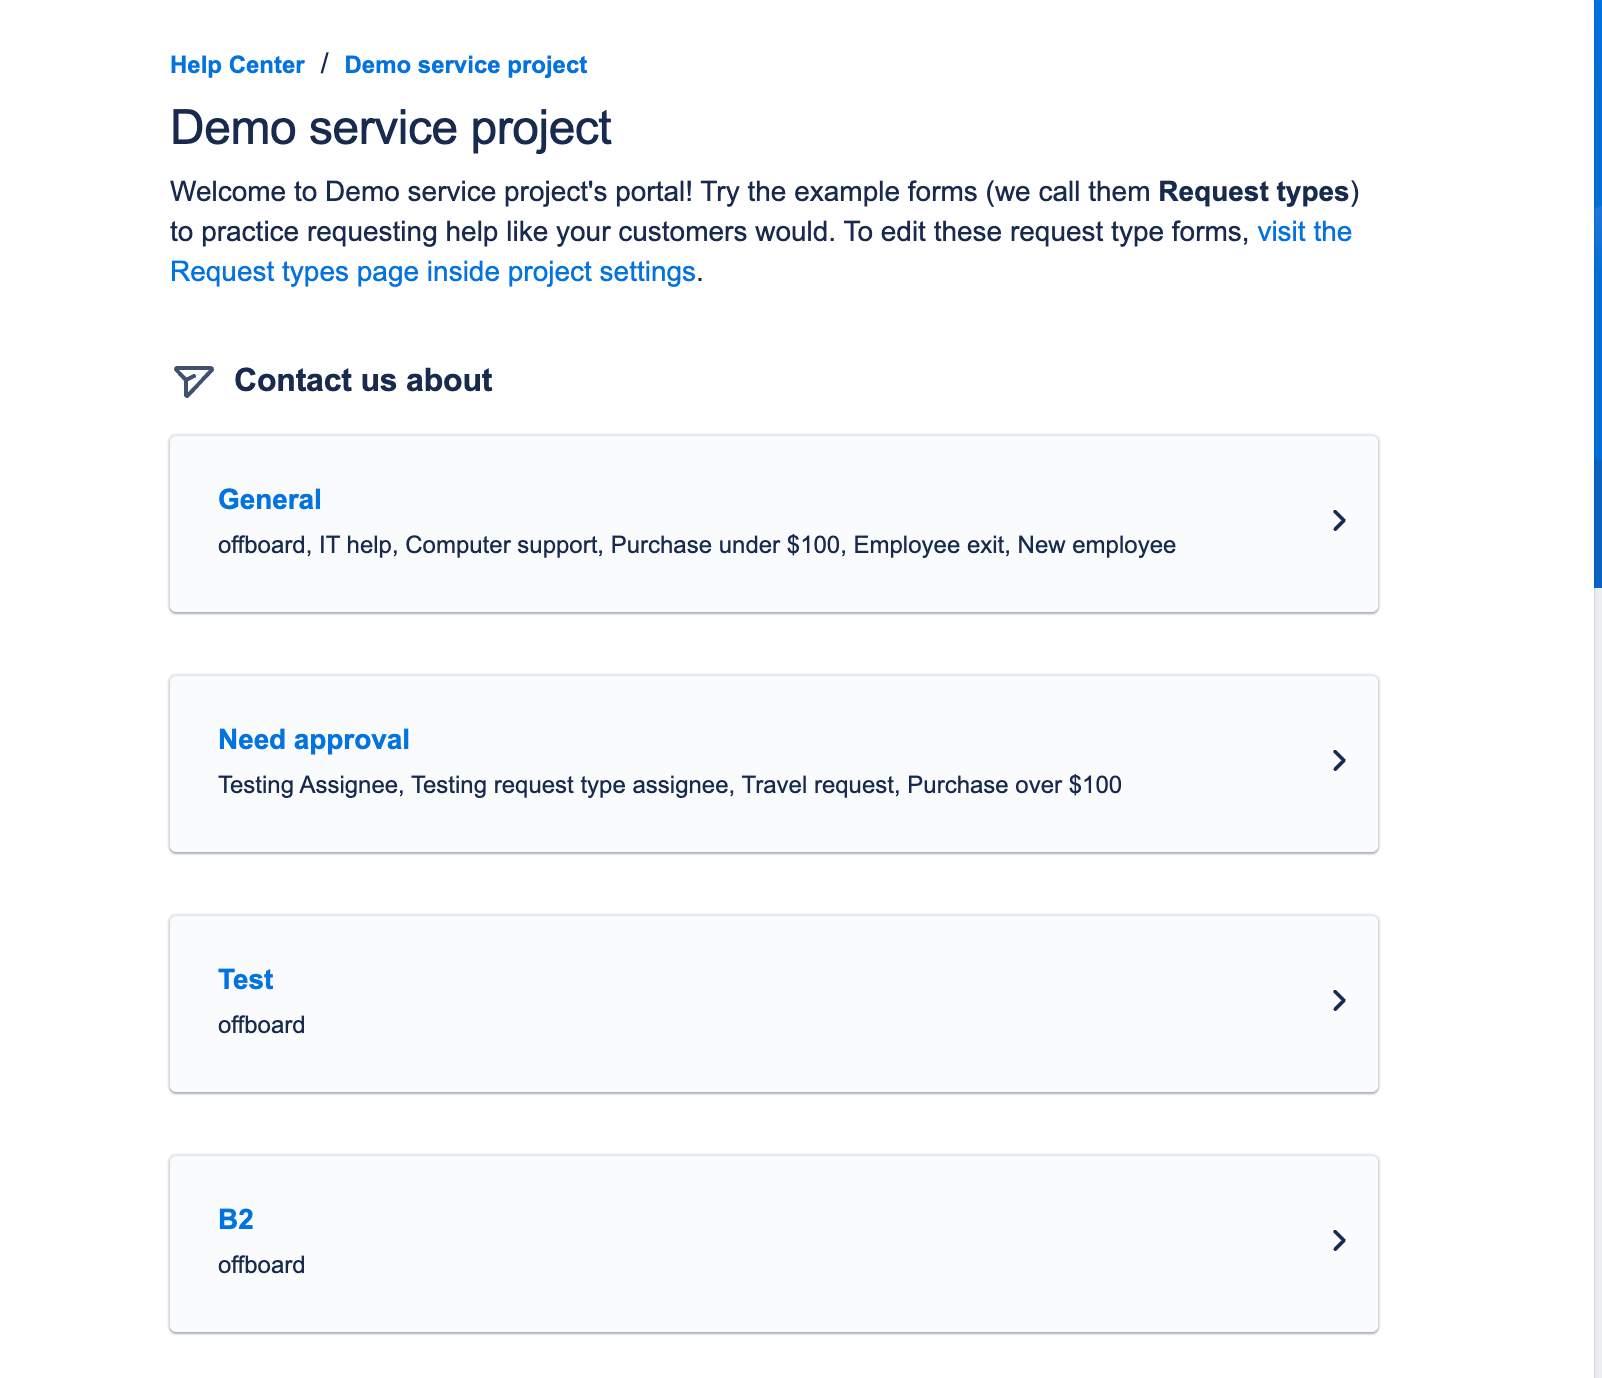Open the General request group via its chevron

pyautogui.click(x=1340, y=521)
